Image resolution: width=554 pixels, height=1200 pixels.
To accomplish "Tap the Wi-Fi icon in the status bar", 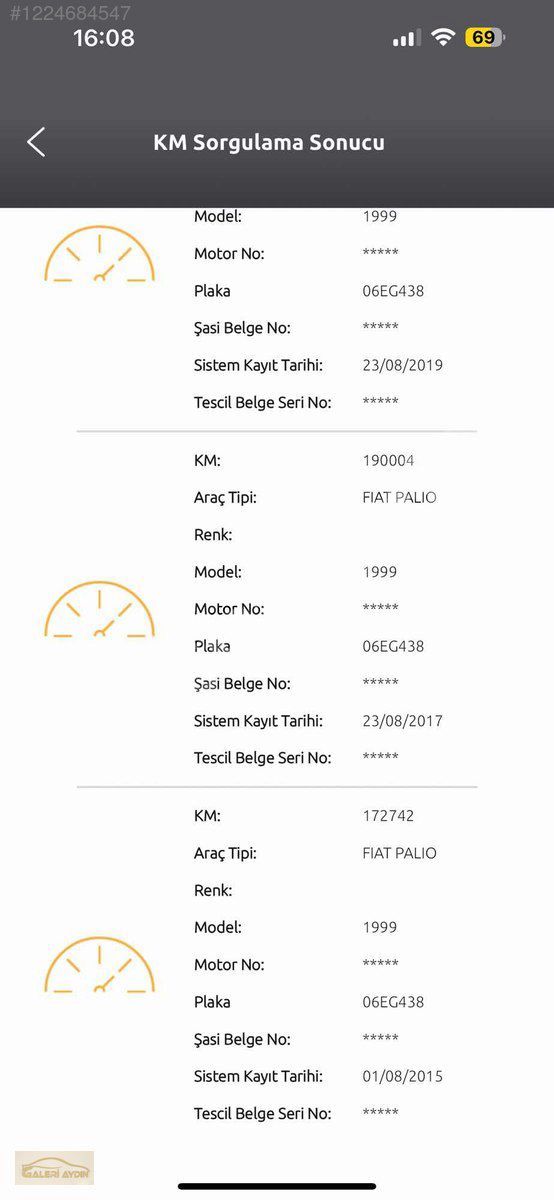I will point(443,37).
